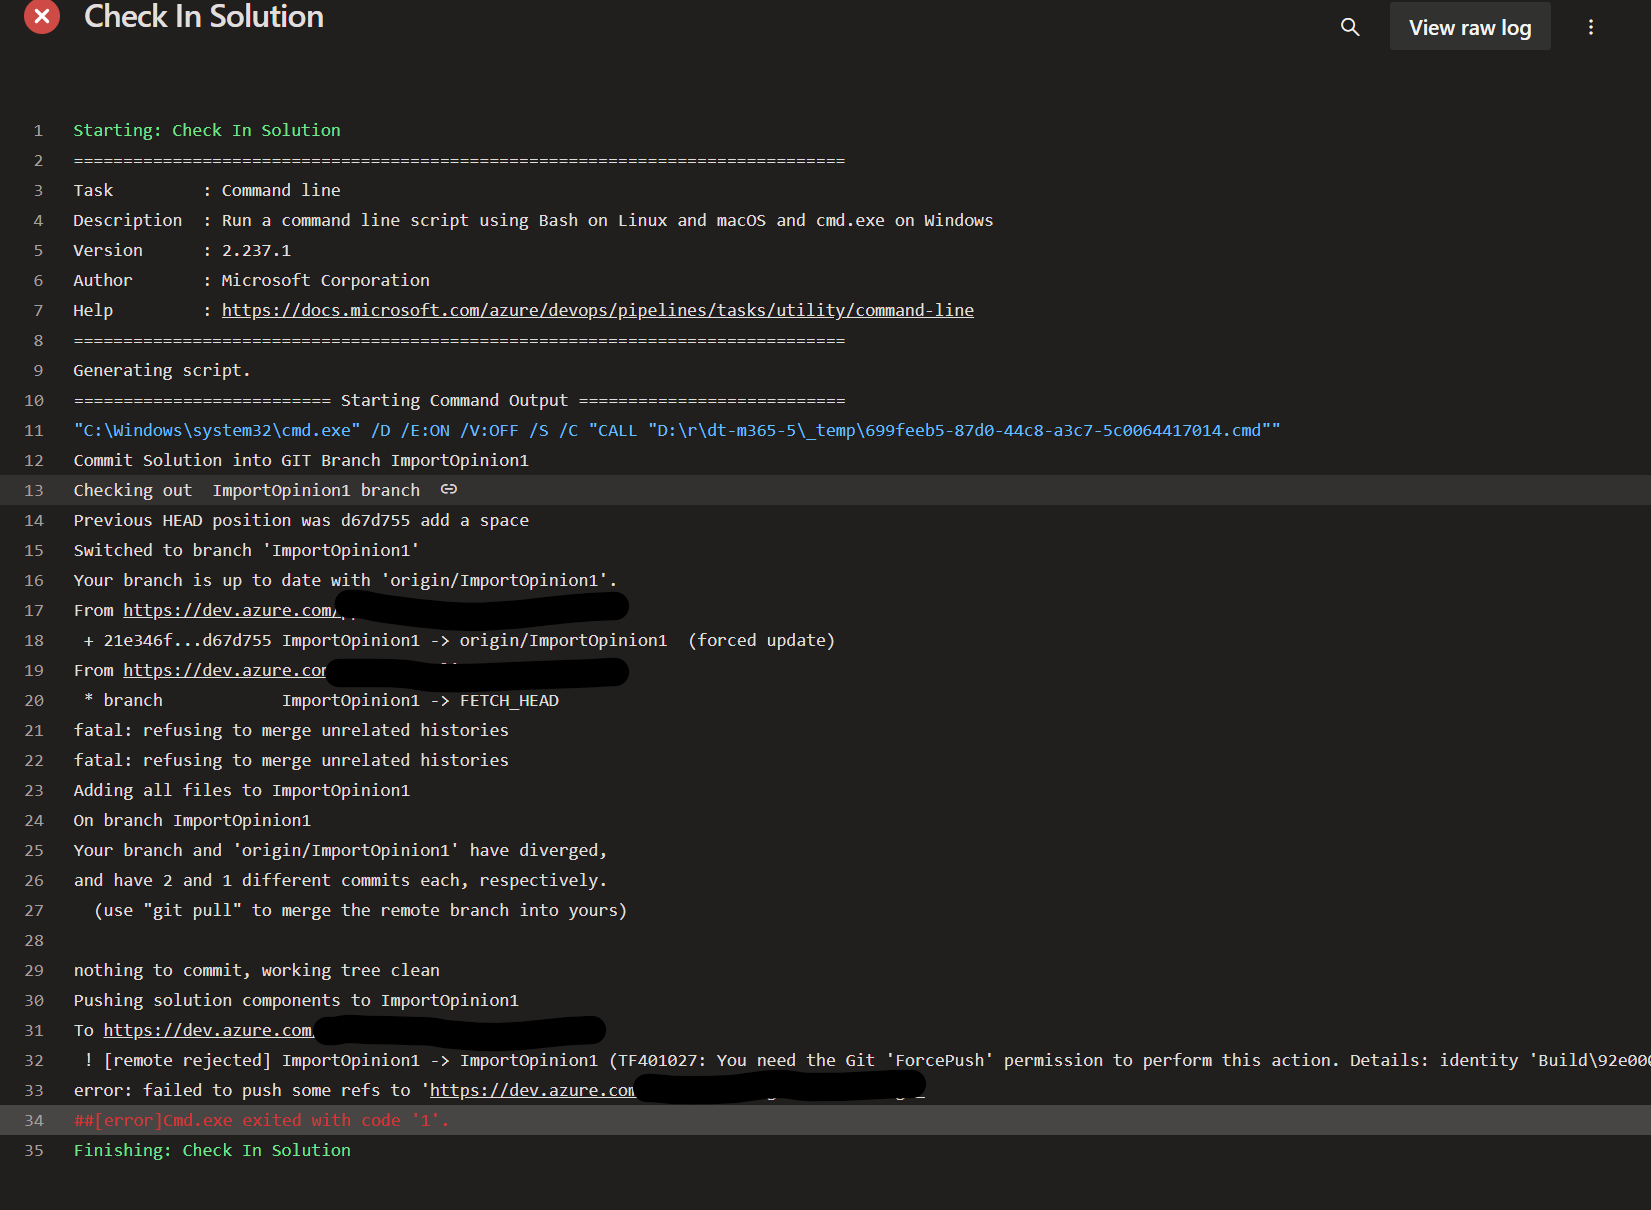This screenshot has width=1651, height=1210.
Task: Select 'Finishing: Check In Solution' line
Action: [x=212, y=1150]
